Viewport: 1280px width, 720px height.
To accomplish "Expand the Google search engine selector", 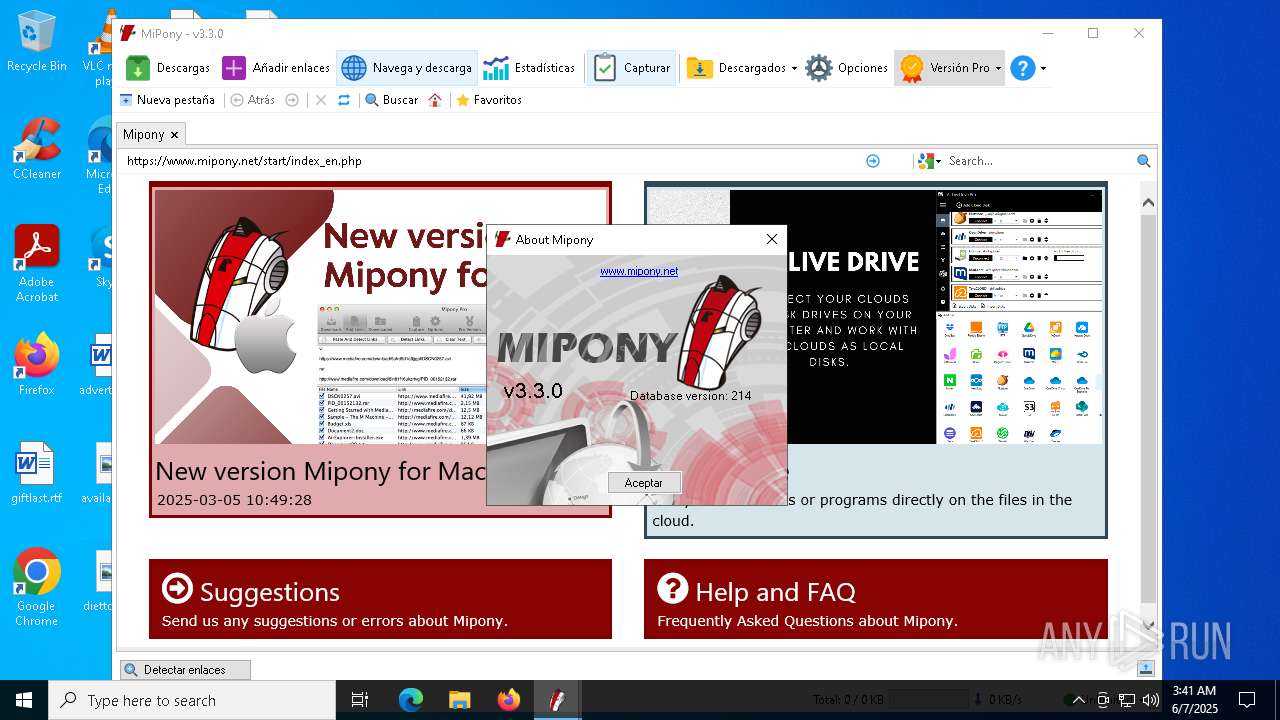I will [x=929, y=160].
